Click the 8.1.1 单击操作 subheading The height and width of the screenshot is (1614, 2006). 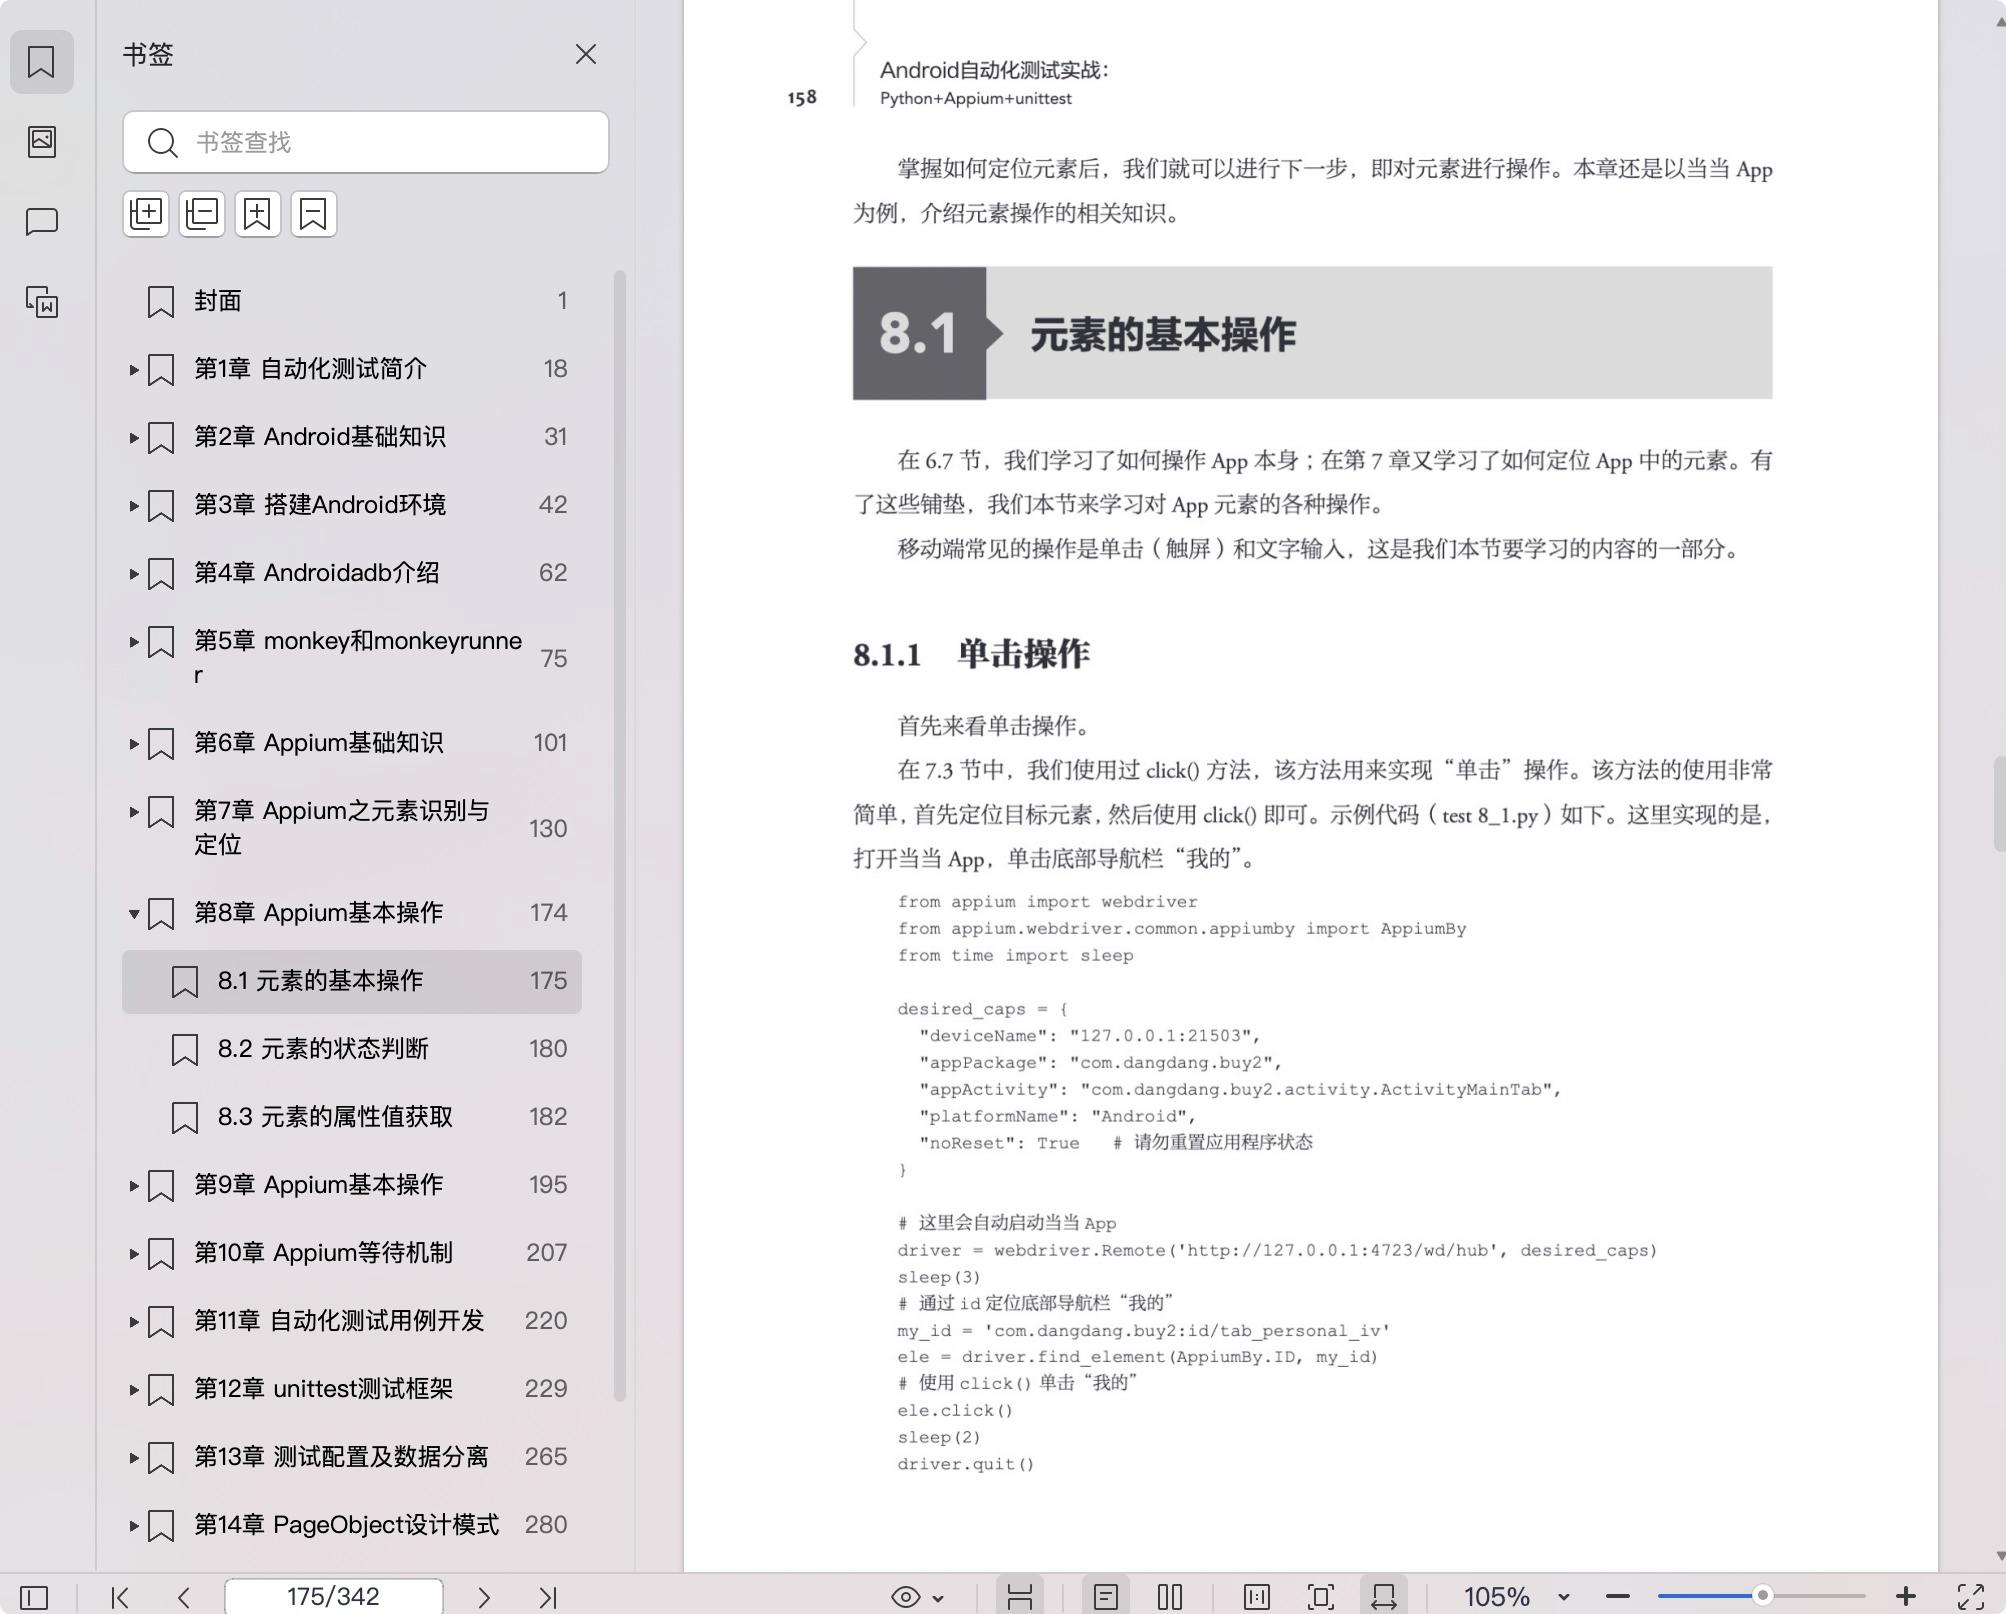coord(971,654)
